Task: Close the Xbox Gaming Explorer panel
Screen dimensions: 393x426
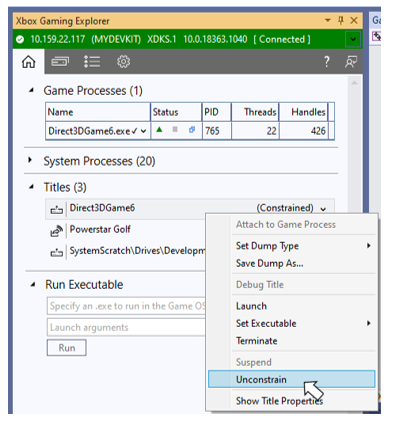Action: (354, 20)
